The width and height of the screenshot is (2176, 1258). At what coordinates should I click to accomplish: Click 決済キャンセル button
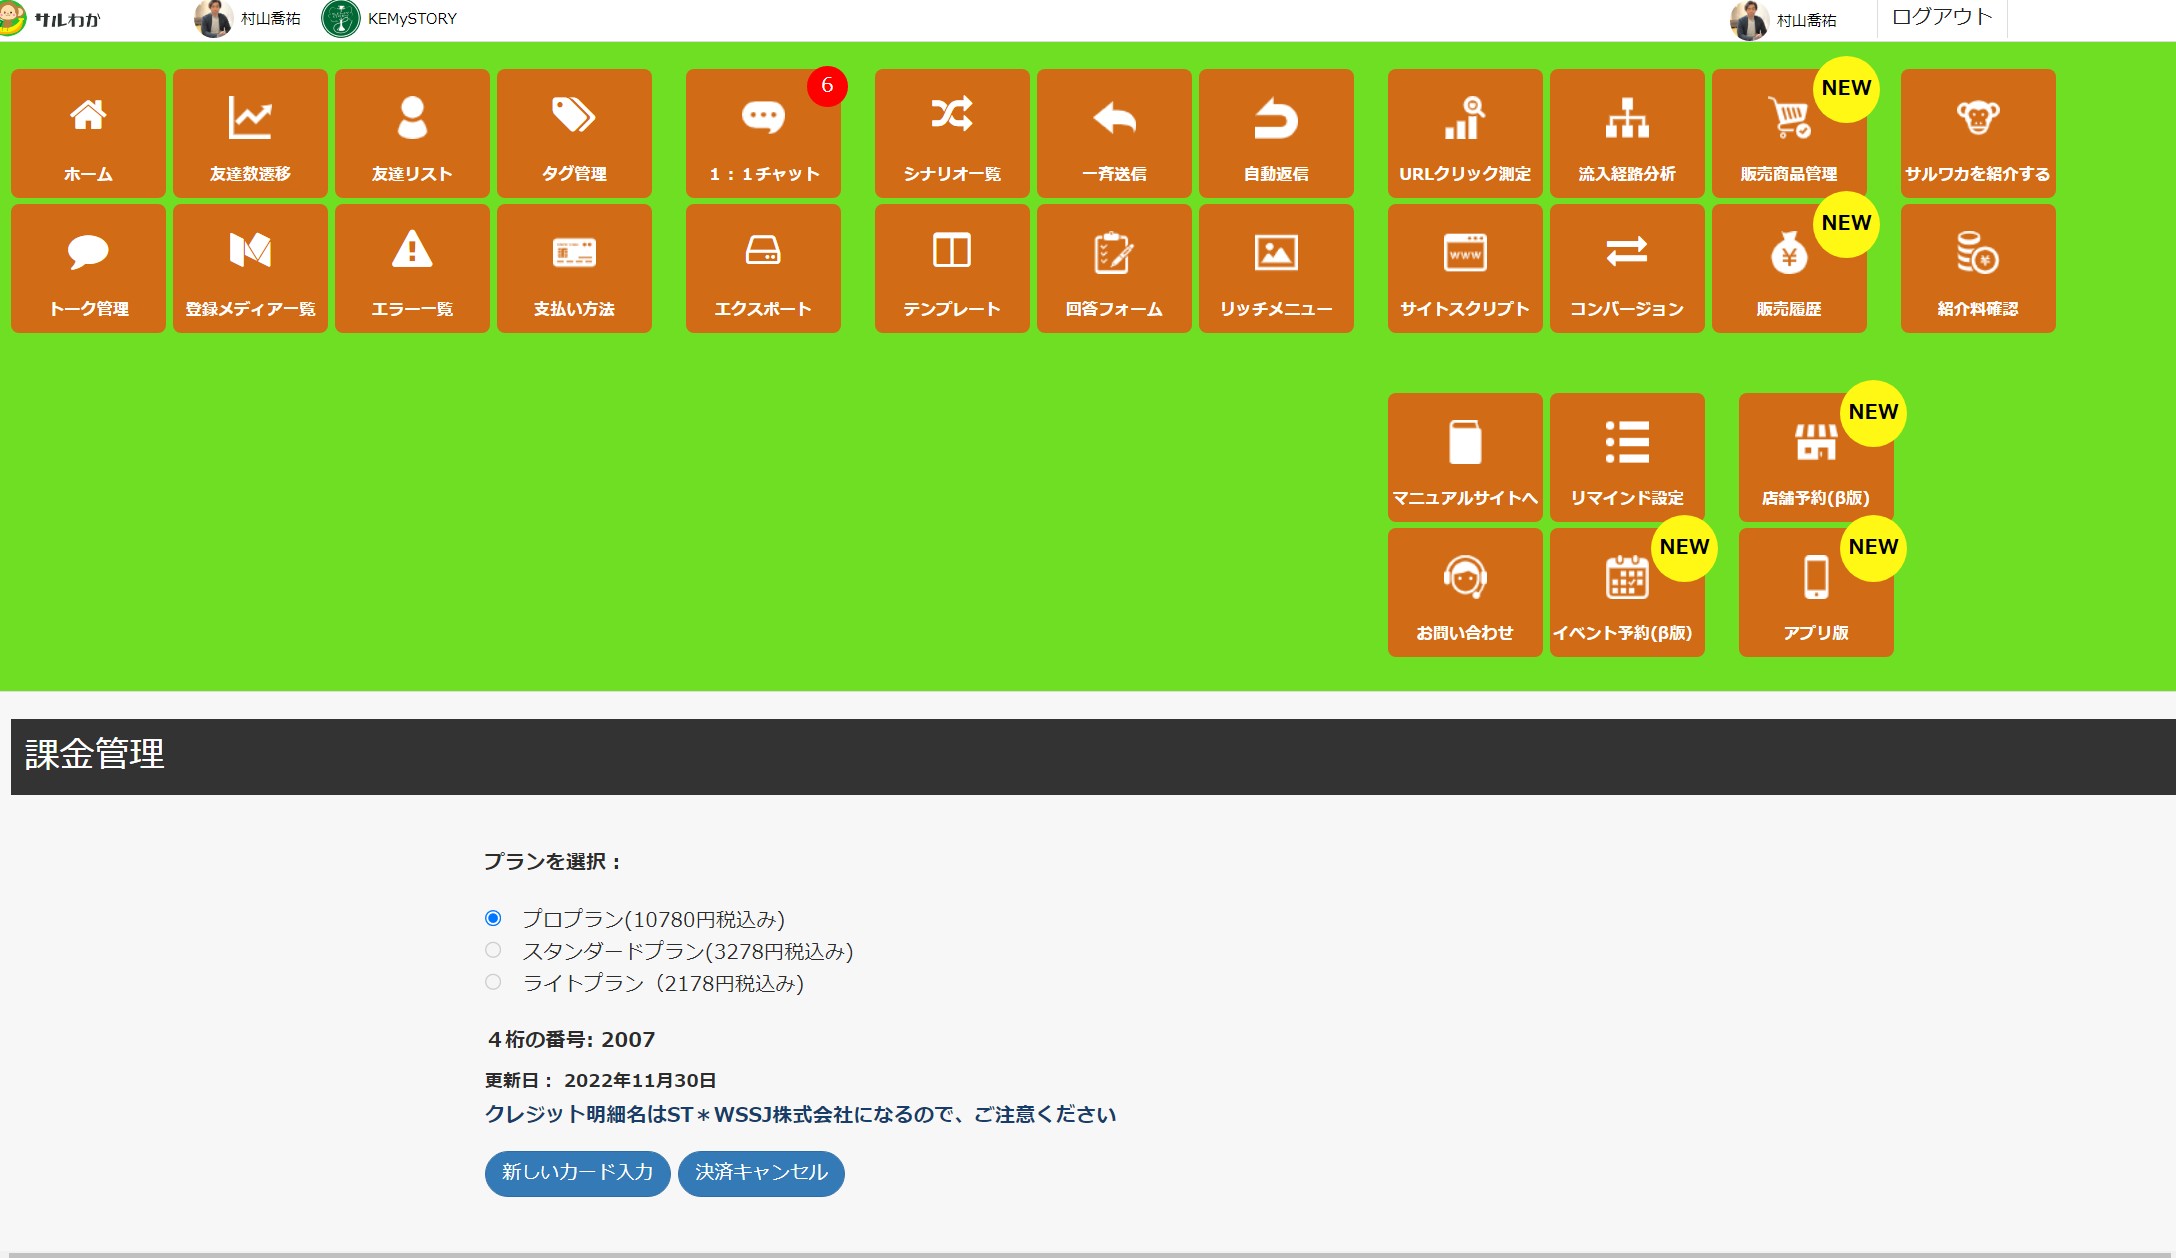click(761, 1173)
